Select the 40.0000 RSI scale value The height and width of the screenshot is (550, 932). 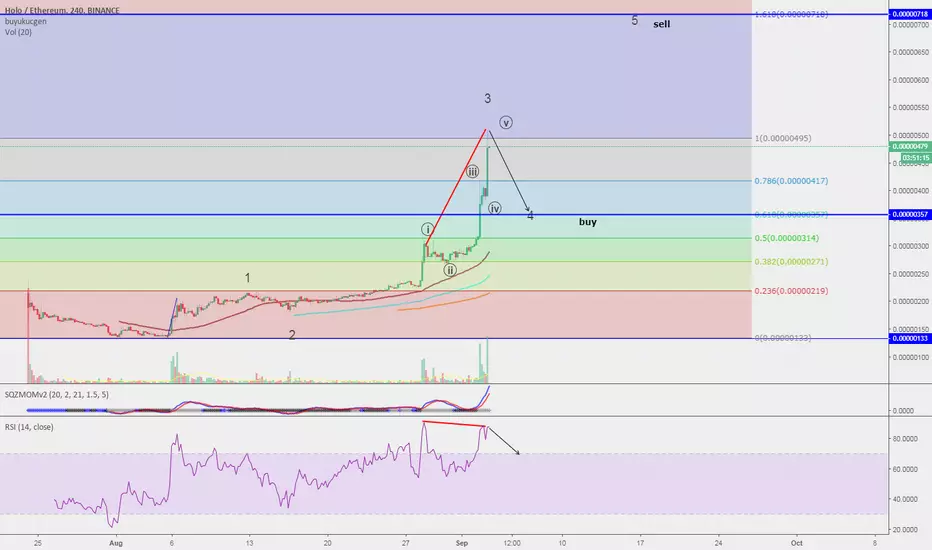tap(905, 499)
